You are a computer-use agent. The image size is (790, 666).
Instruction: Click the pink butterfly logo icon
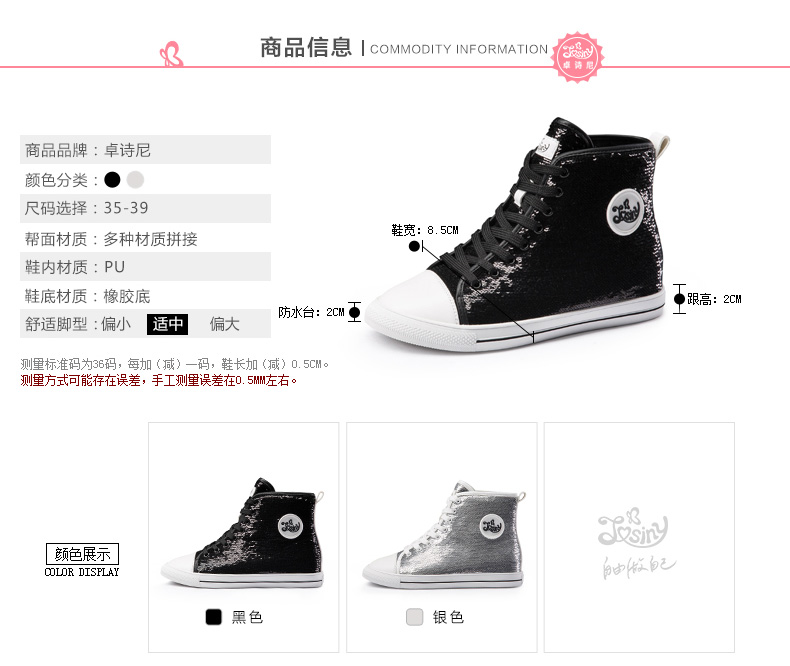[x=171, y=54]
